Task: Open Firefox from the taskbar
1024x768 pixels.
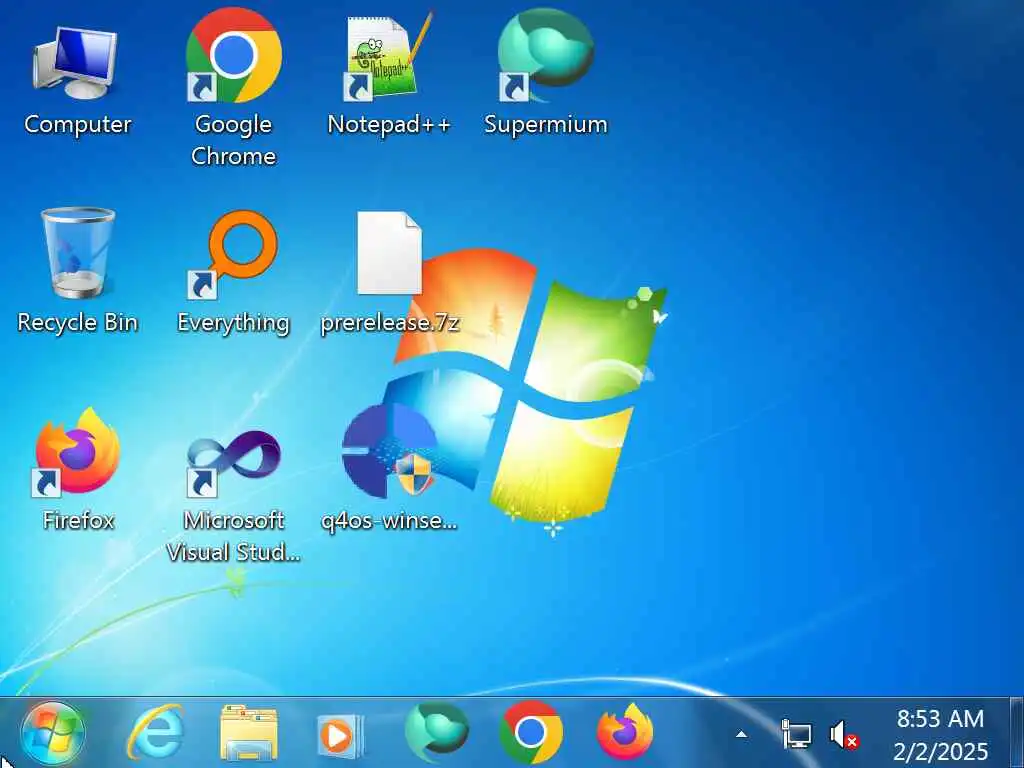Action: click(x=625, y=733)
